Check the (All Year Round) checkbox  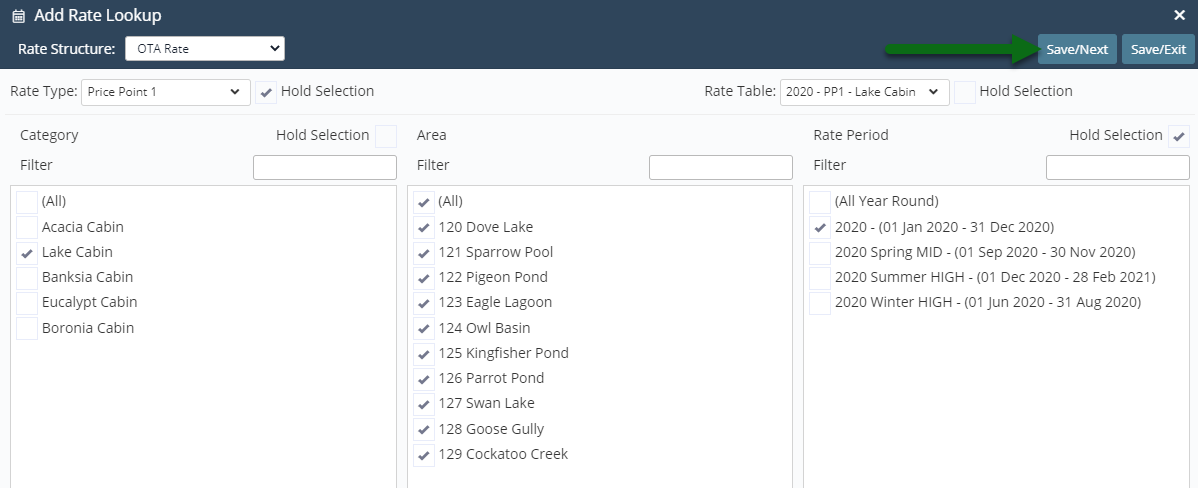[x=820, y=202]
